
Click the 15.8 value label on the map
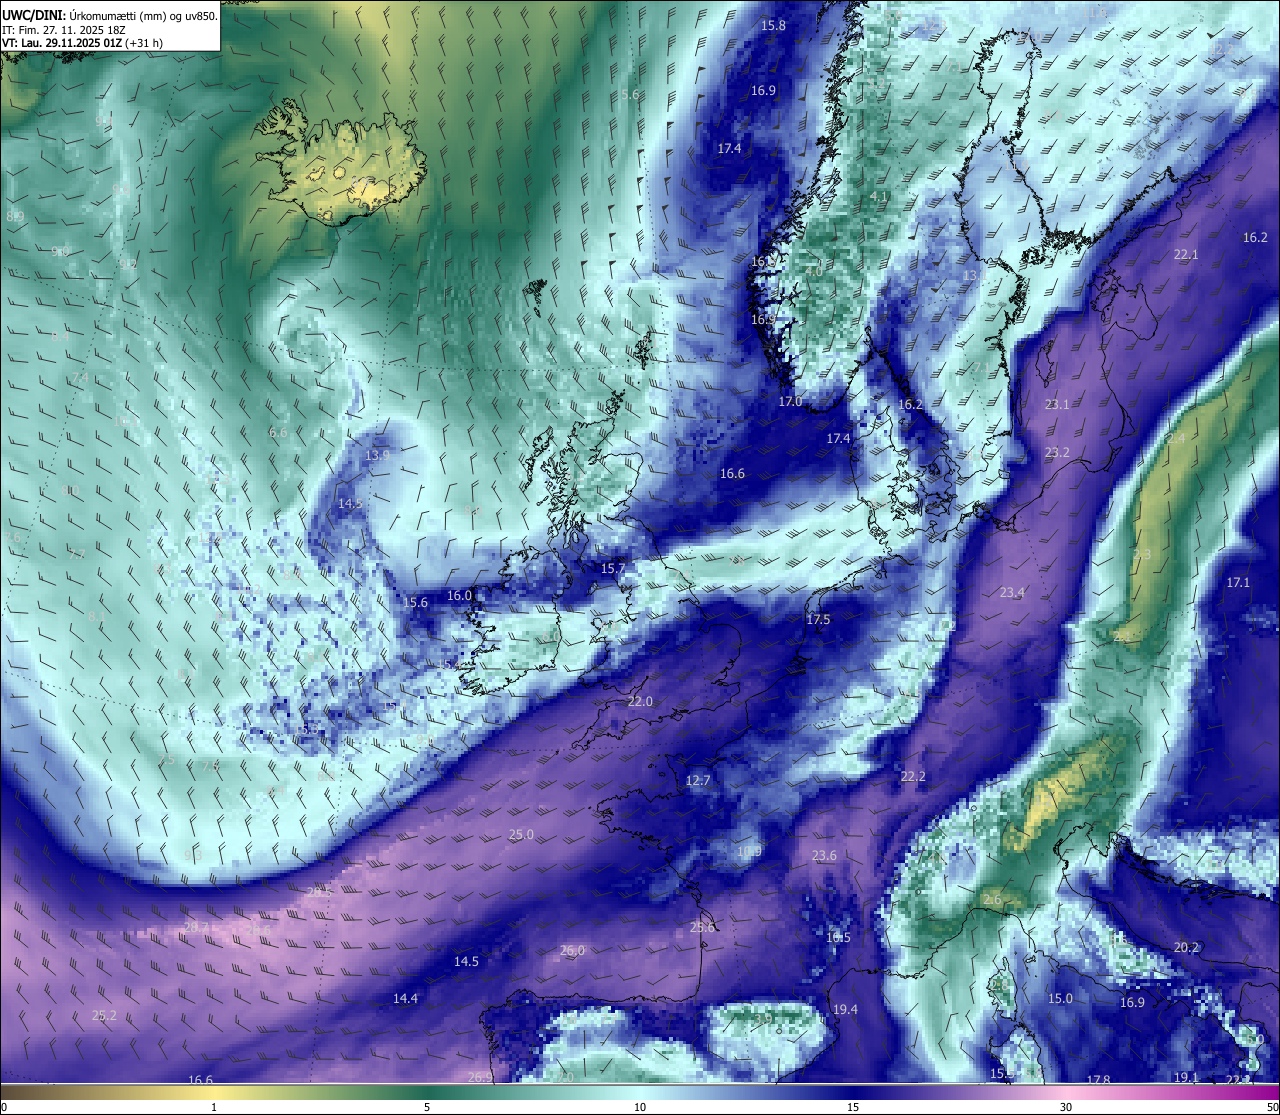773,26
